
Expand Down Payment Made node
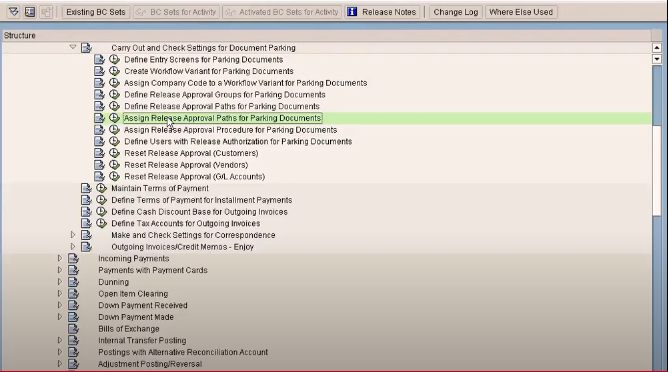click(60, 317)
